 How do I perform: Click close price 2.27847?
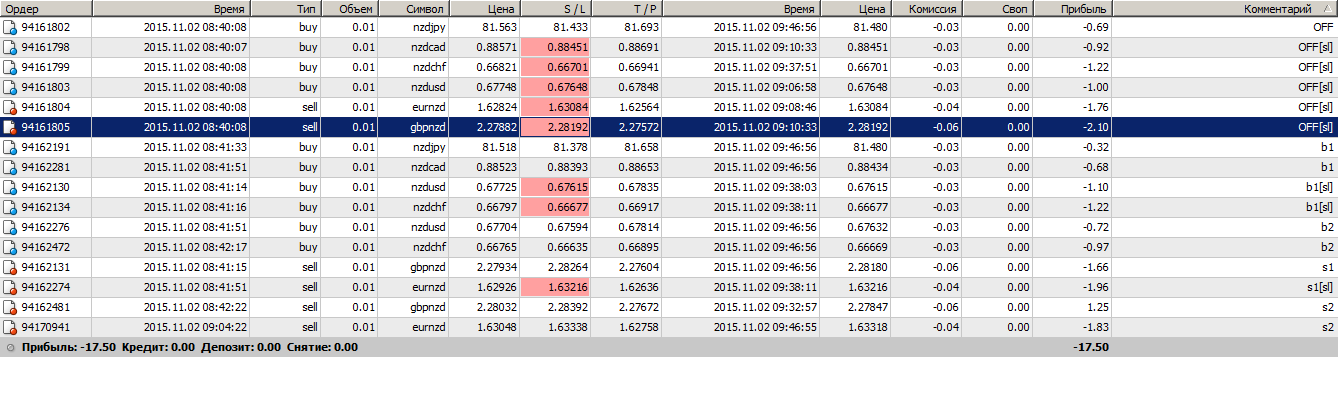coord(868,307)
